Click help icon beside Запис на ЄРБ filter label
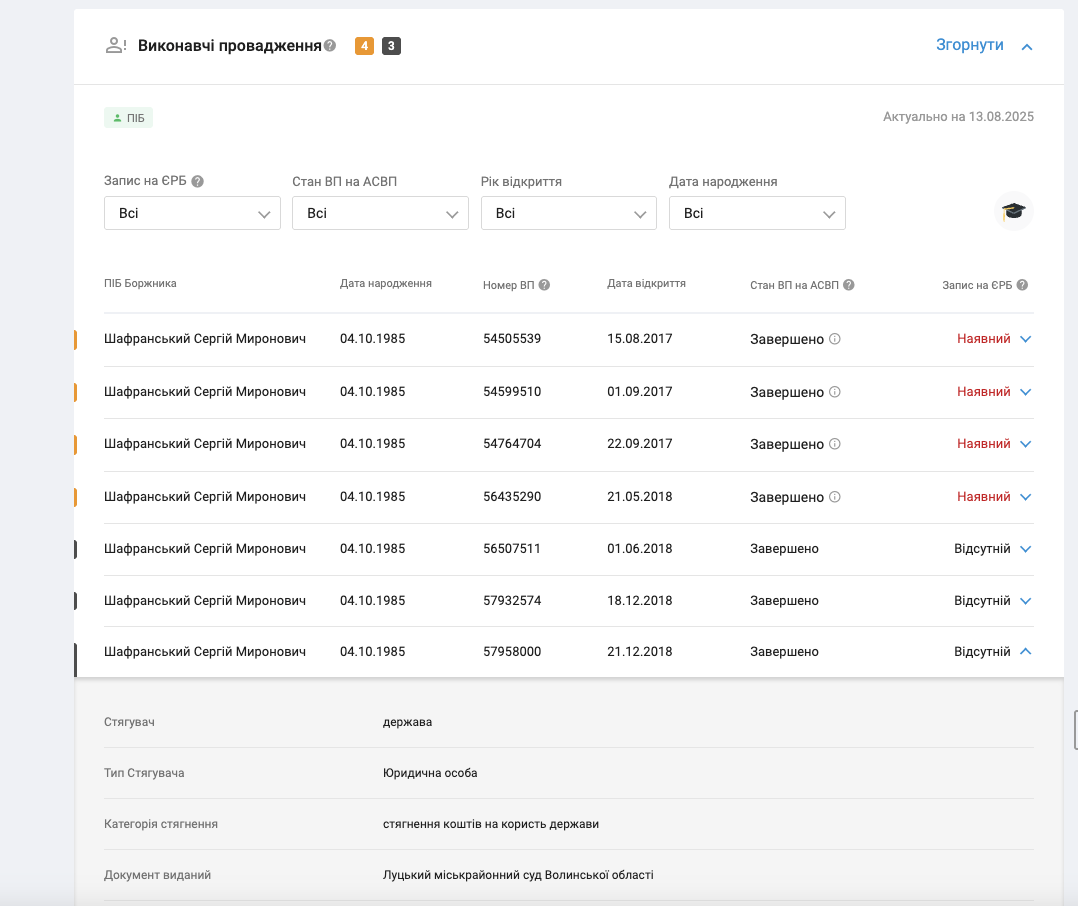1078x906 pixels. [198, 182]
